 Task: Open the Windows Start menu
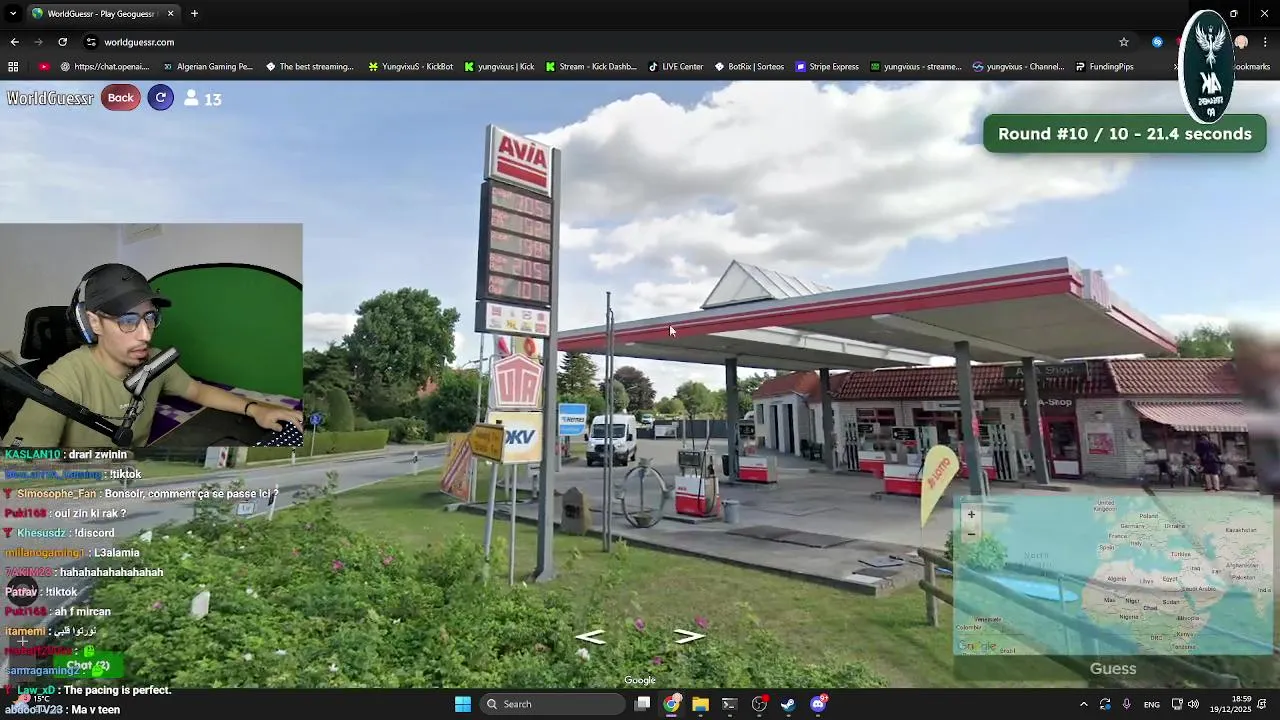pyautogui.click(x=462, y=704)
